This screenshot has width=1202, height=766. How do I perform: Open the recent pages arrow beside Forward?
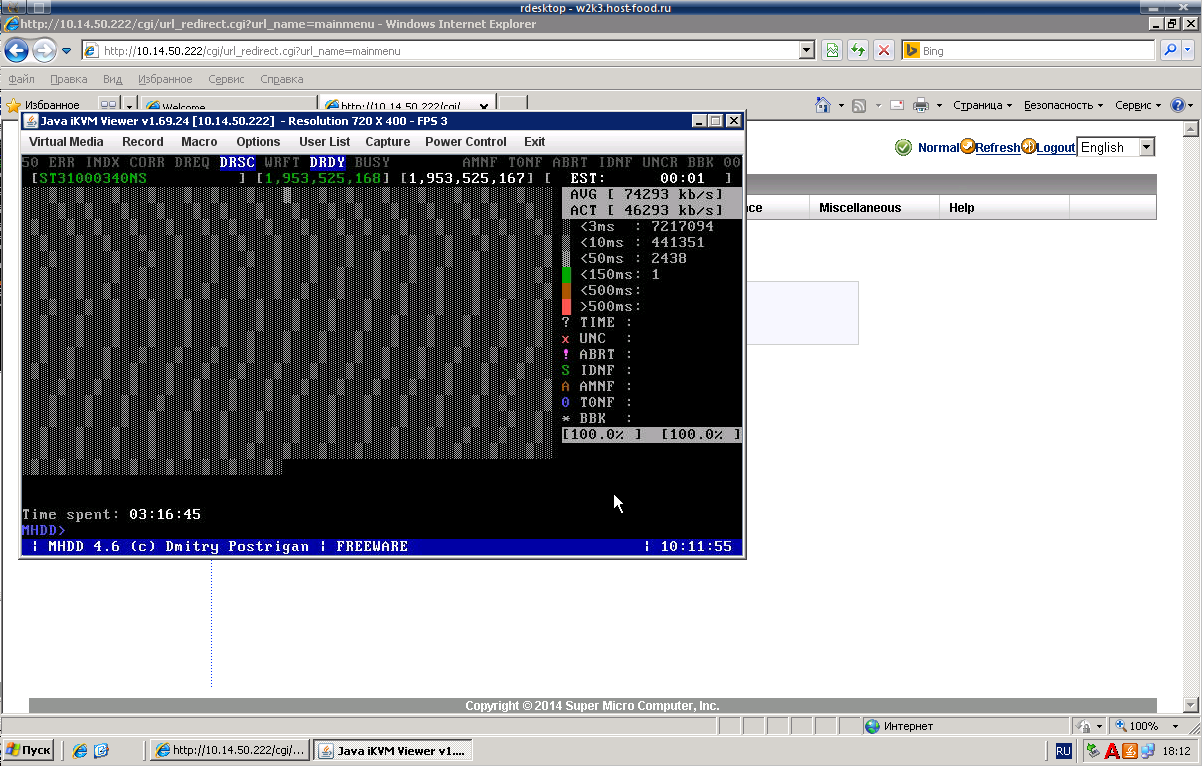point(67,51)
